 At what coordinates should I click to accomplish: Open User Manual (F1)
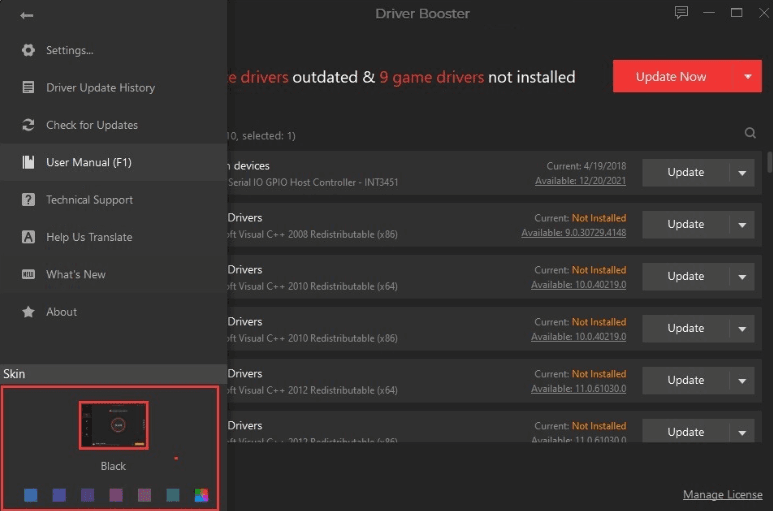(x=113, y=162)
